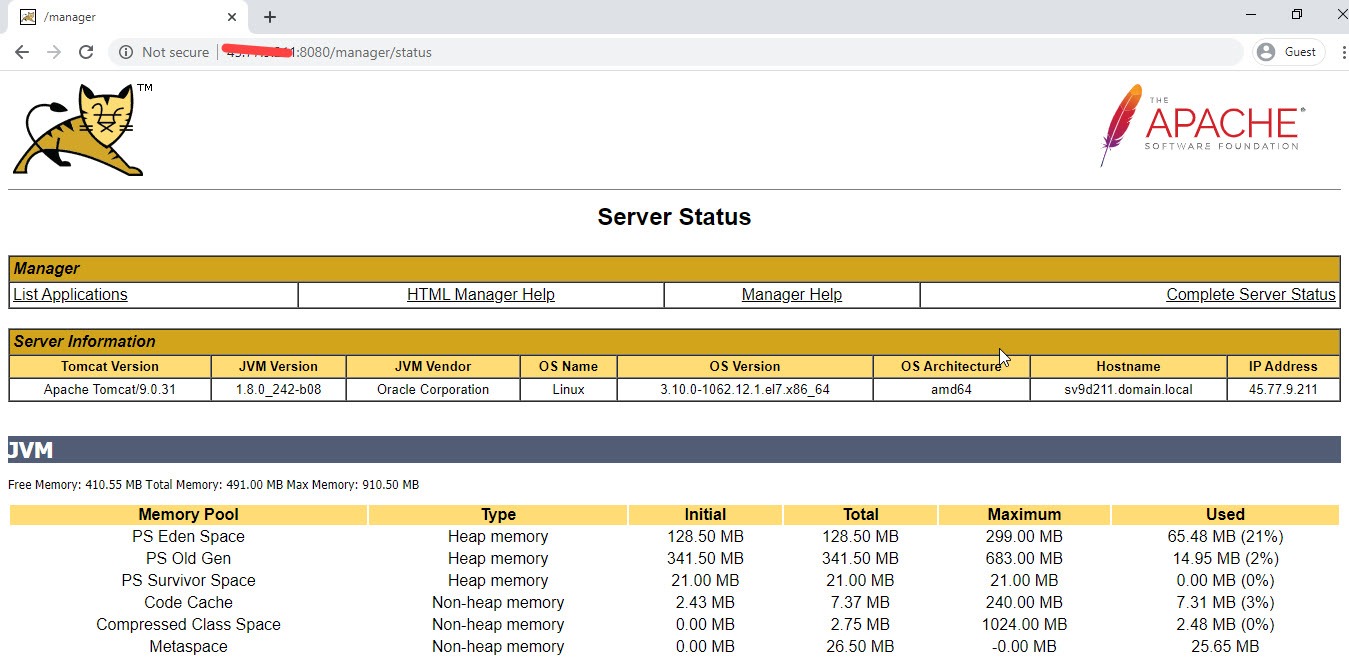Open a new tab with plus icon
Screen dimensions: 1349x660
pos(270,17)
